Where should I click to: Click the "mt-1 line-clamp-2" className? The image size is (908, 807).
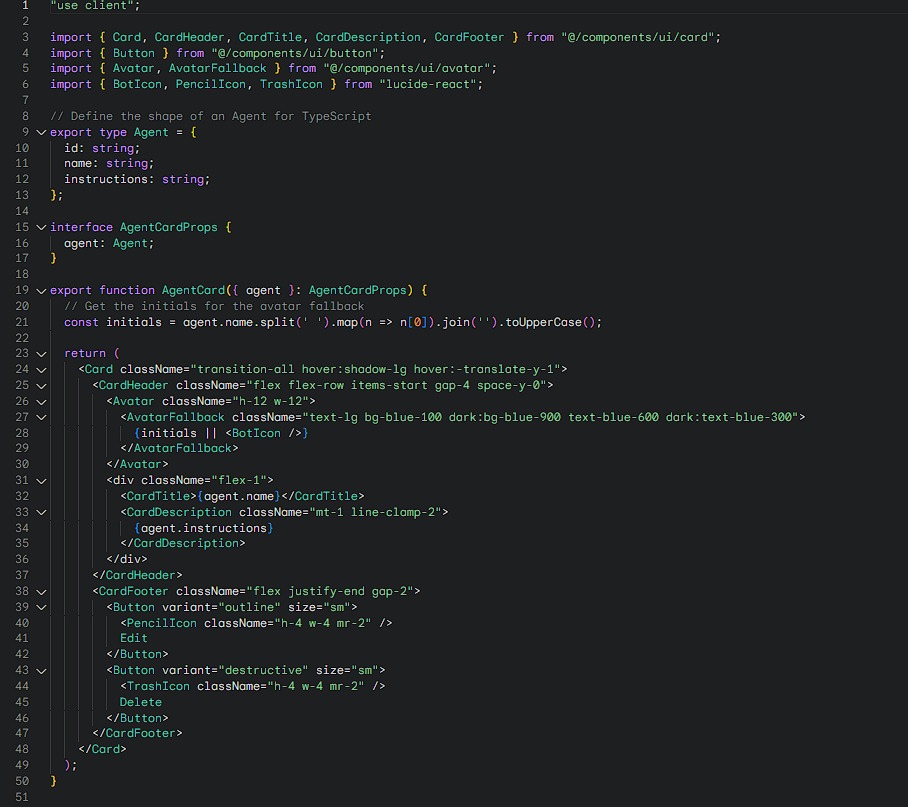click(x=375, y=512)
